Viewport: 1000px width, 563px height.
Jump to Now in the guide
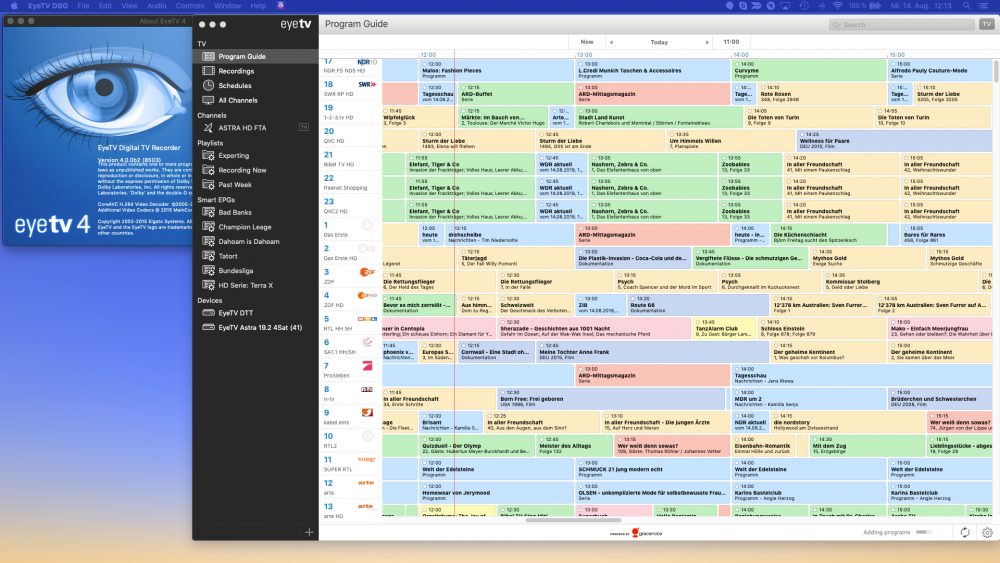coord(587,42)
